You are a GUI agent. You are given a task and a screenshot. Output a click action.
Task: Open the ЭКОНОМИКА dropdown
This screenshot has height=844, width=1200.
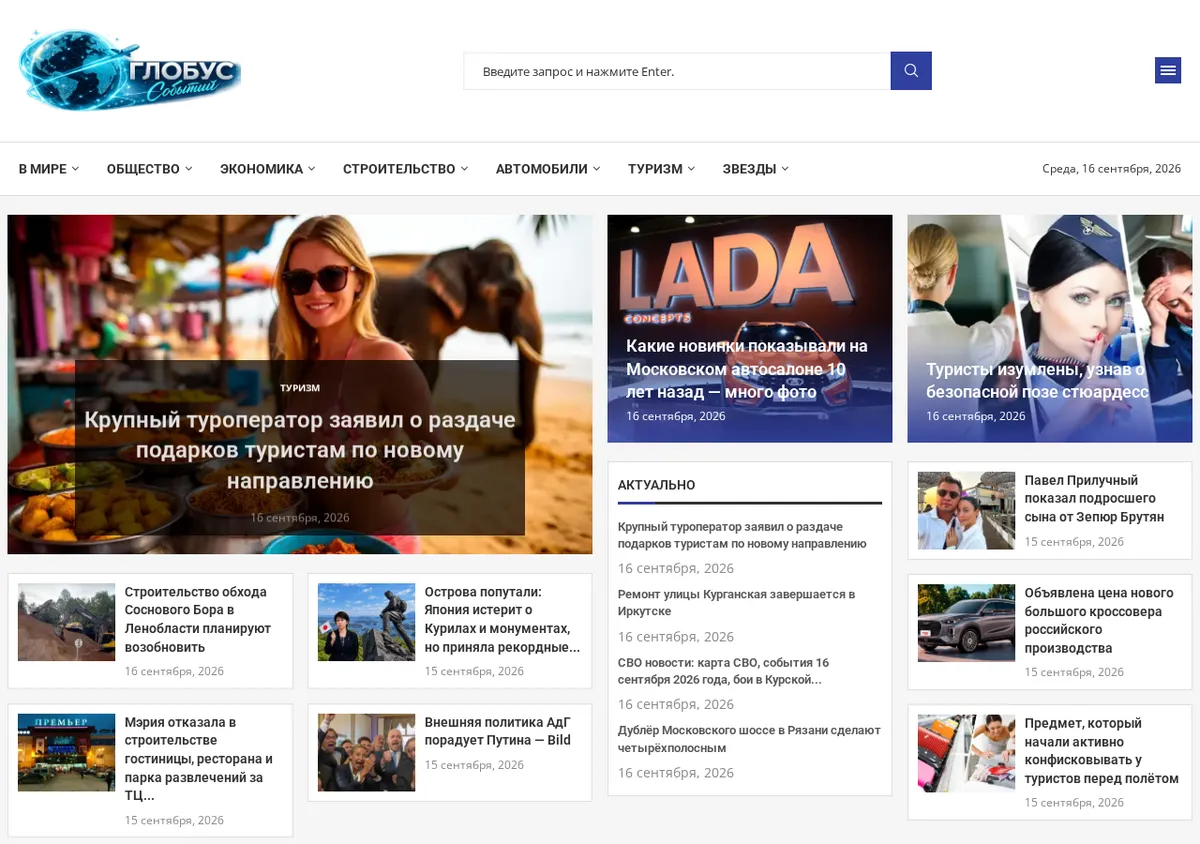[x=267, y=169]
